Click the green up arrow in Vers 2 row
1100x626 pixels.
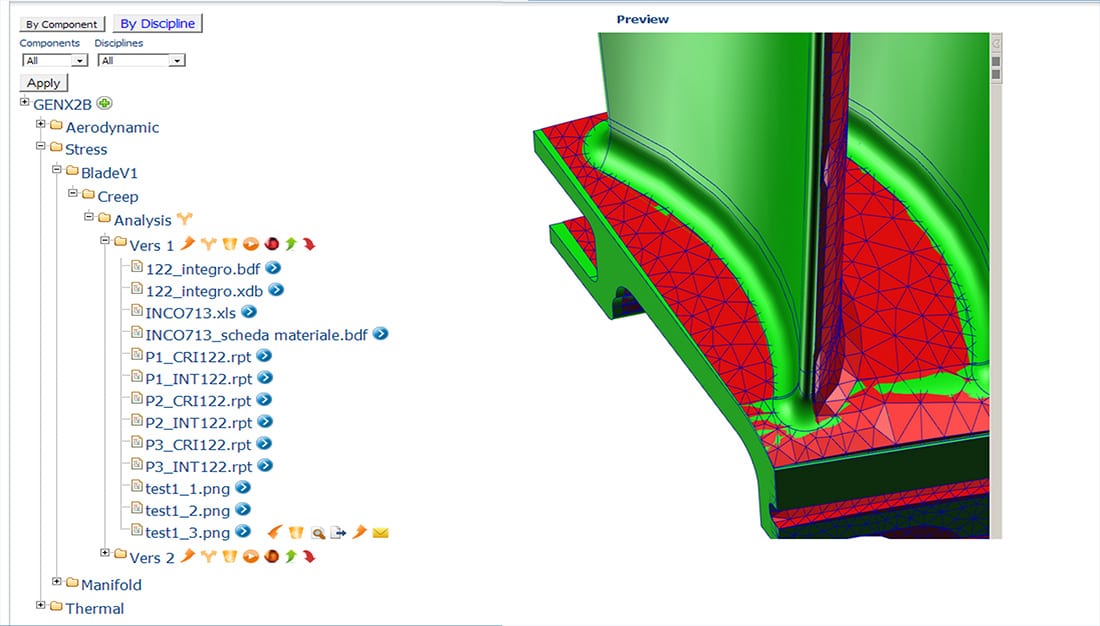point(291,557)
